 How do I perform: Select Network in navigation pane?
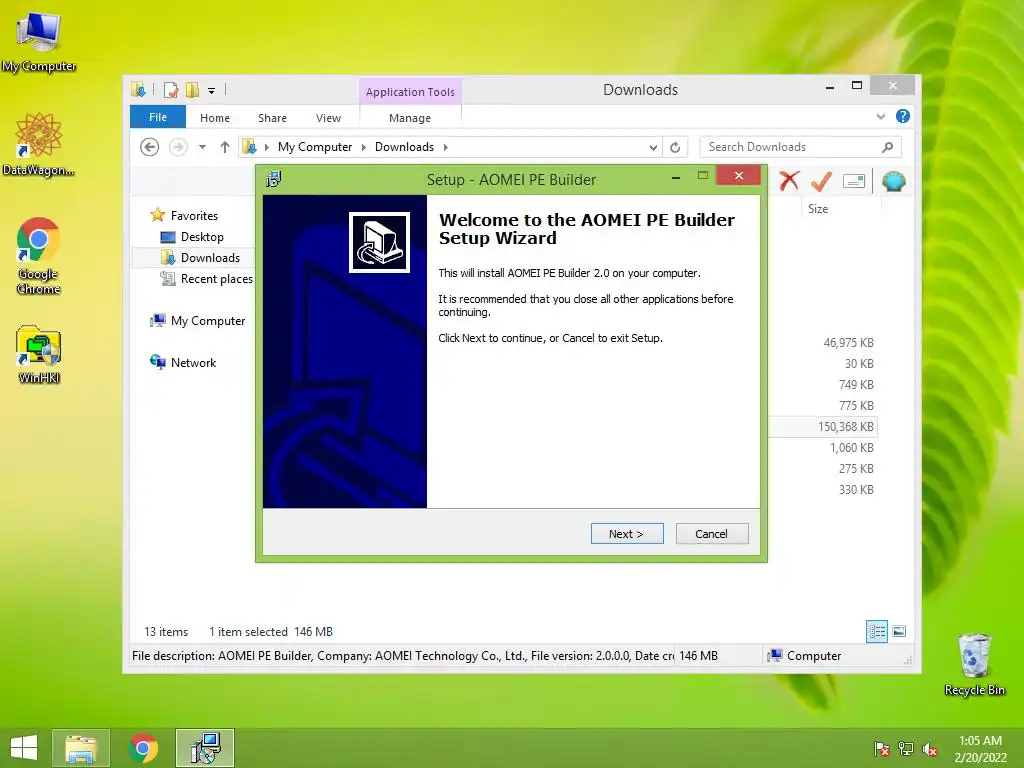pyautogui.click(x=193, y=362)
